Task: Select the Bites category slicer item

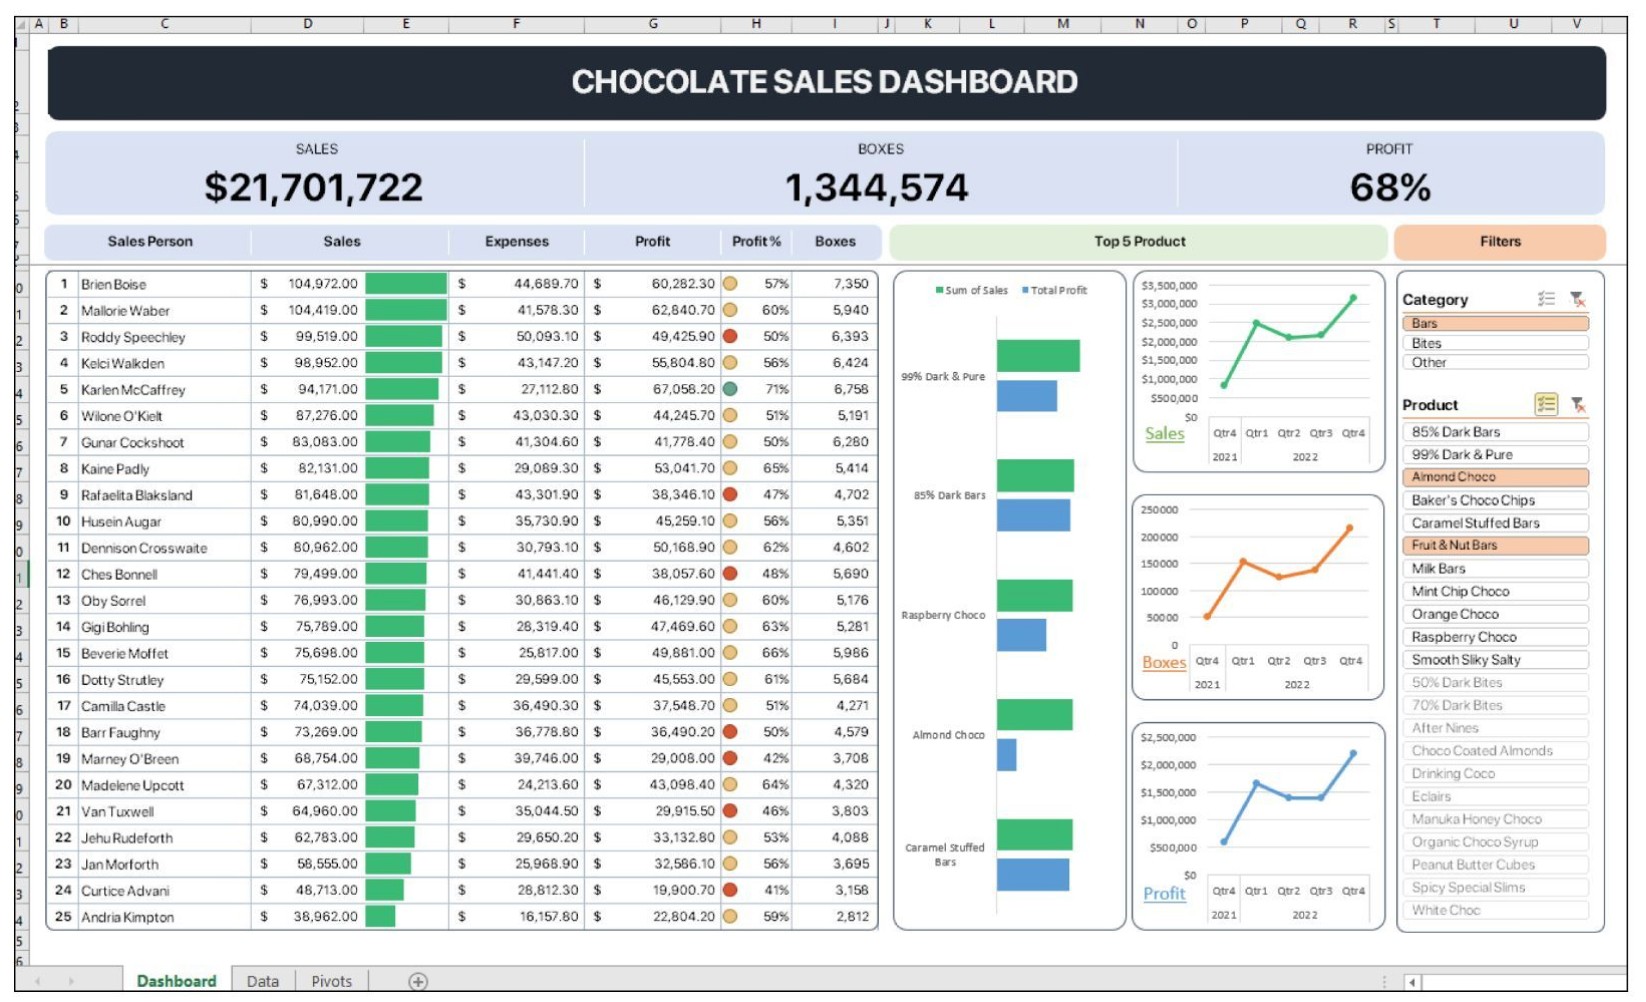Action: pyautogui.click(x=1495, y=343)
